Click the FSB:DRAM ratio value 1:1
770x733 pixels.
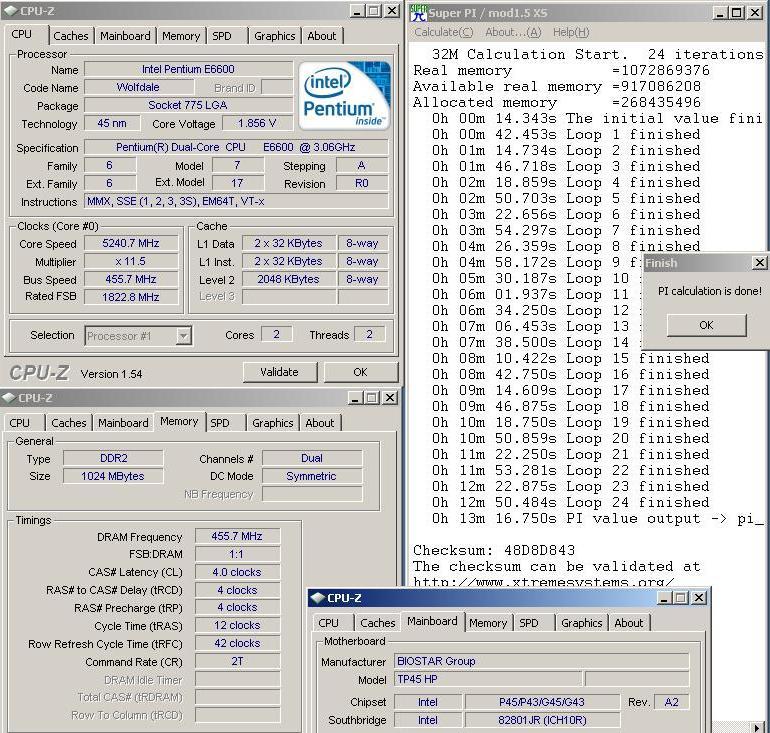[x=237, y=554]
